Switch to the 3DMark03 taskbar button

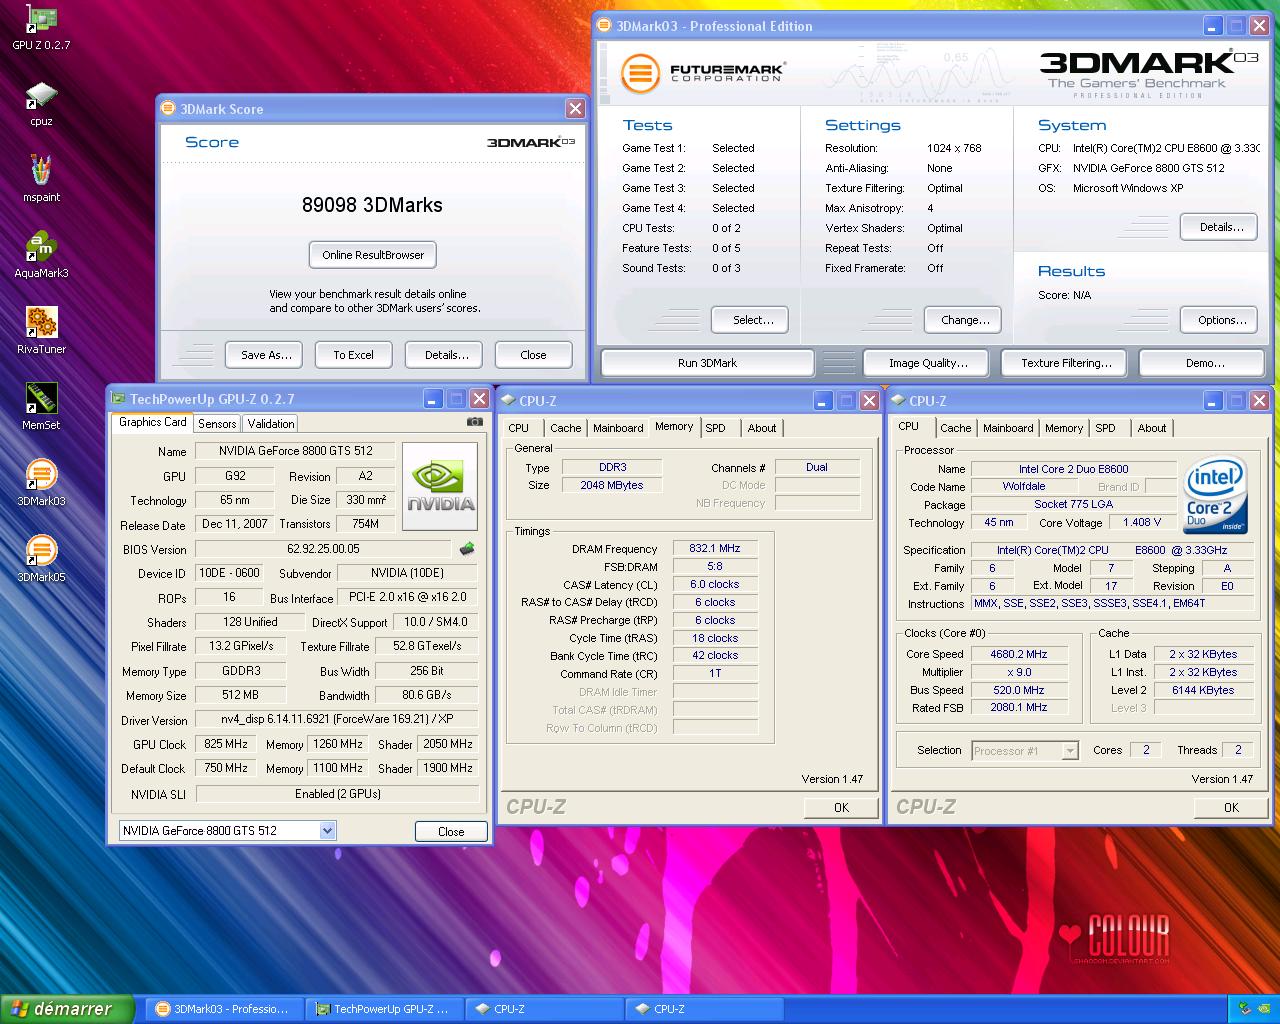[x=223, y=1009]
